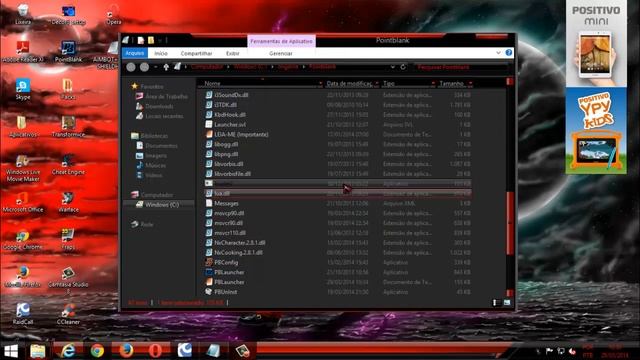Image resolution: width=640 pixels, height=360 pixels.
Task: Click the file list vertical scrollbar thumb
Action: [509, 223]
